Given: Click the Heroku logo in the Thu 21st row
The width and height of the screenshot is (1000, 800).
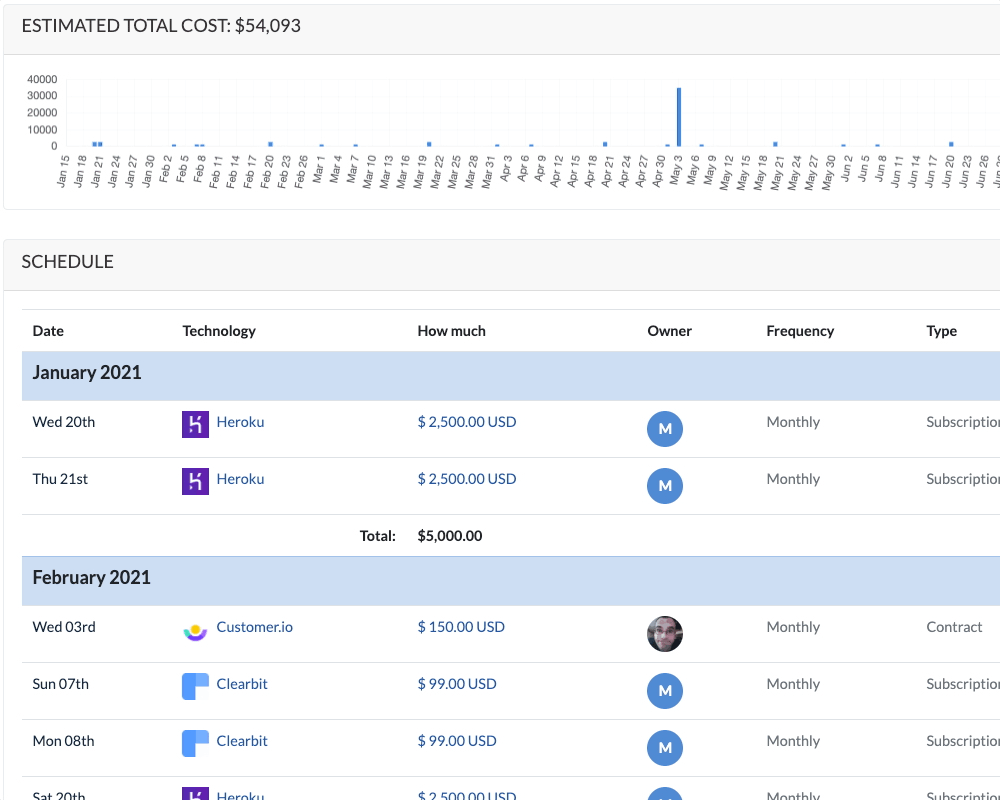Looking at the screenshot, I should click(195, 481).
